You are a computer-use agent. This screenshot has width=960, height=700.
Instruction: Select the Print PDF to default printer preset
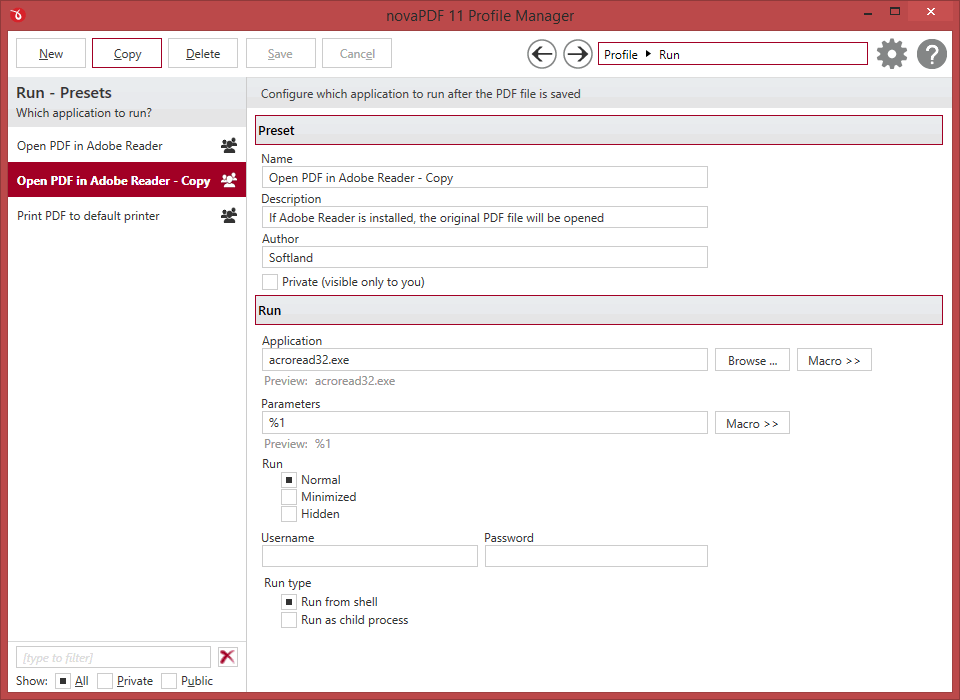[x=127, y=216]
